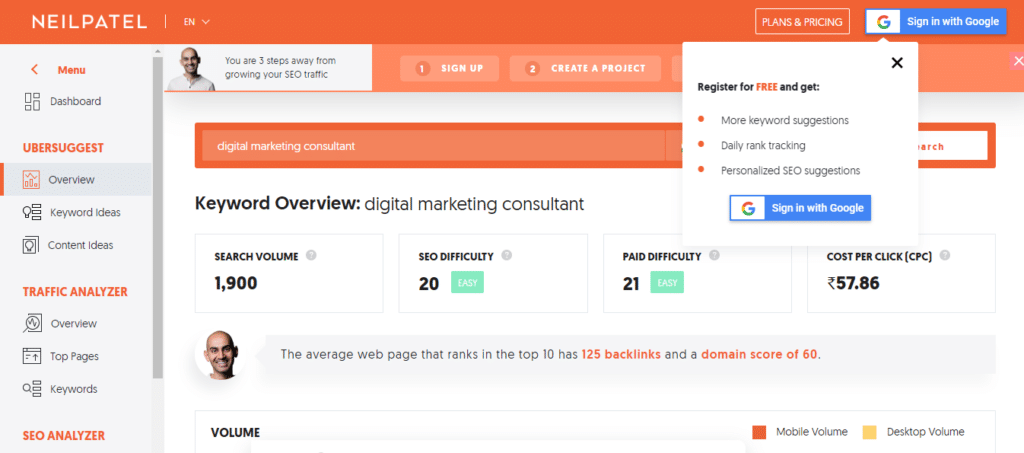The height and width of the screenshot is (453, 1024).
Task: Click UBERSUGGEST section heading
Action: pyautogui.click(x=63, y=148)
